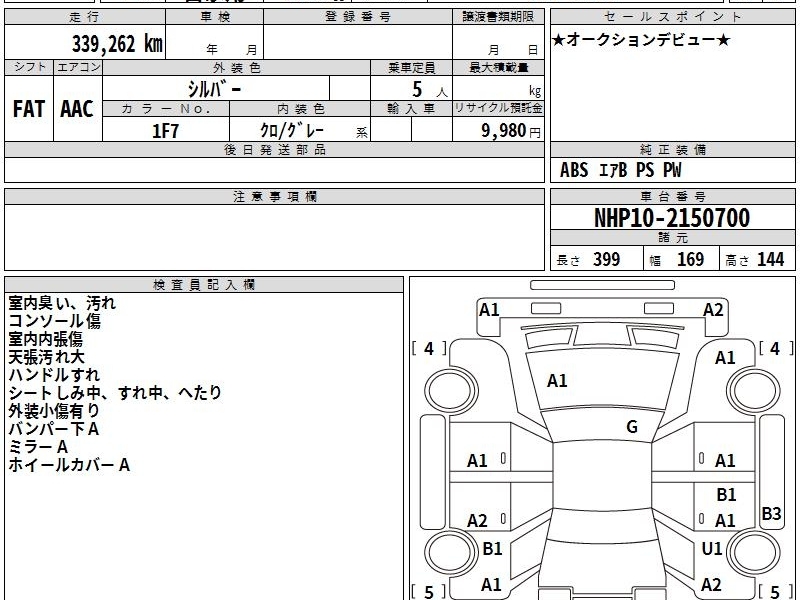Screen dimensions: 800x600
Task: Click the 純正装備 header
Action: pos(672,149)
